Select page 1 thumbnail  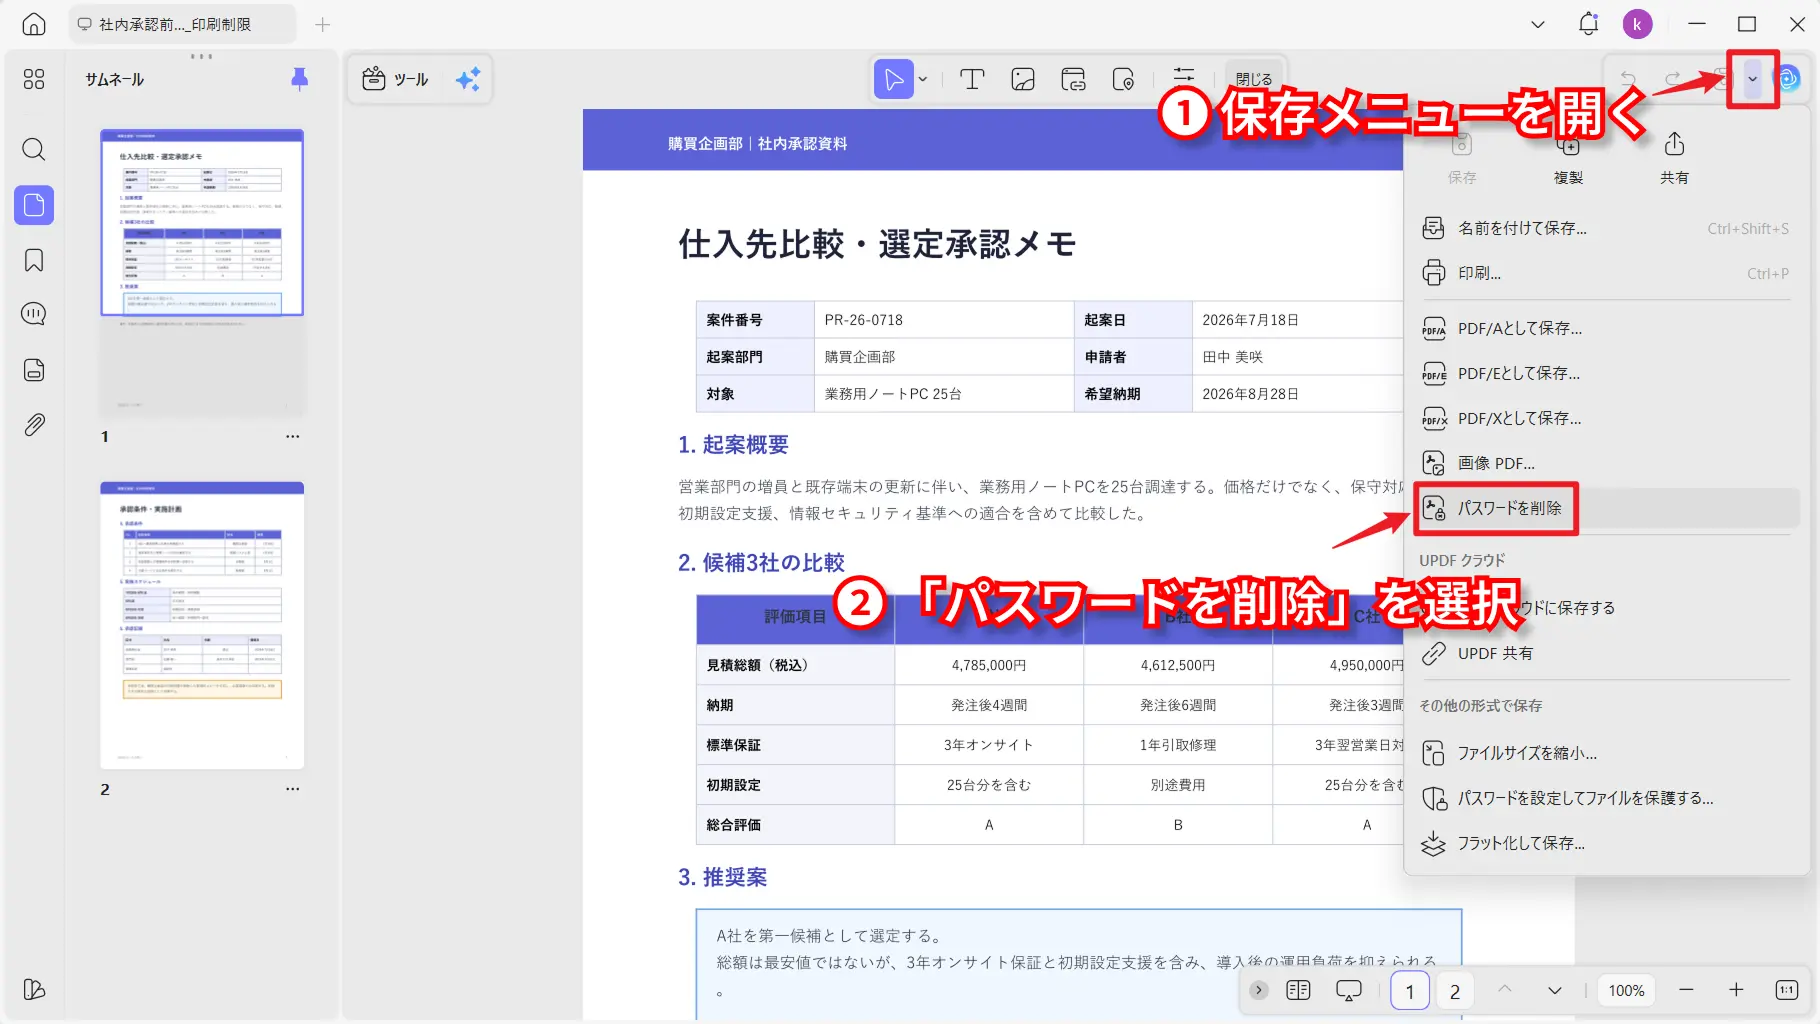click(x=202, y=272)
